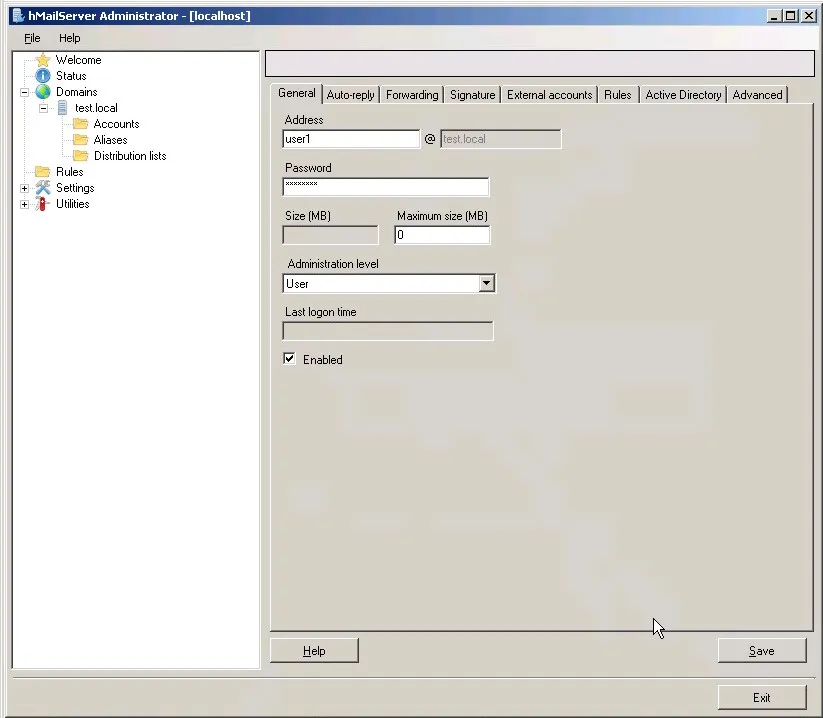Expand the Settings tree node

[x=24, y=188]
